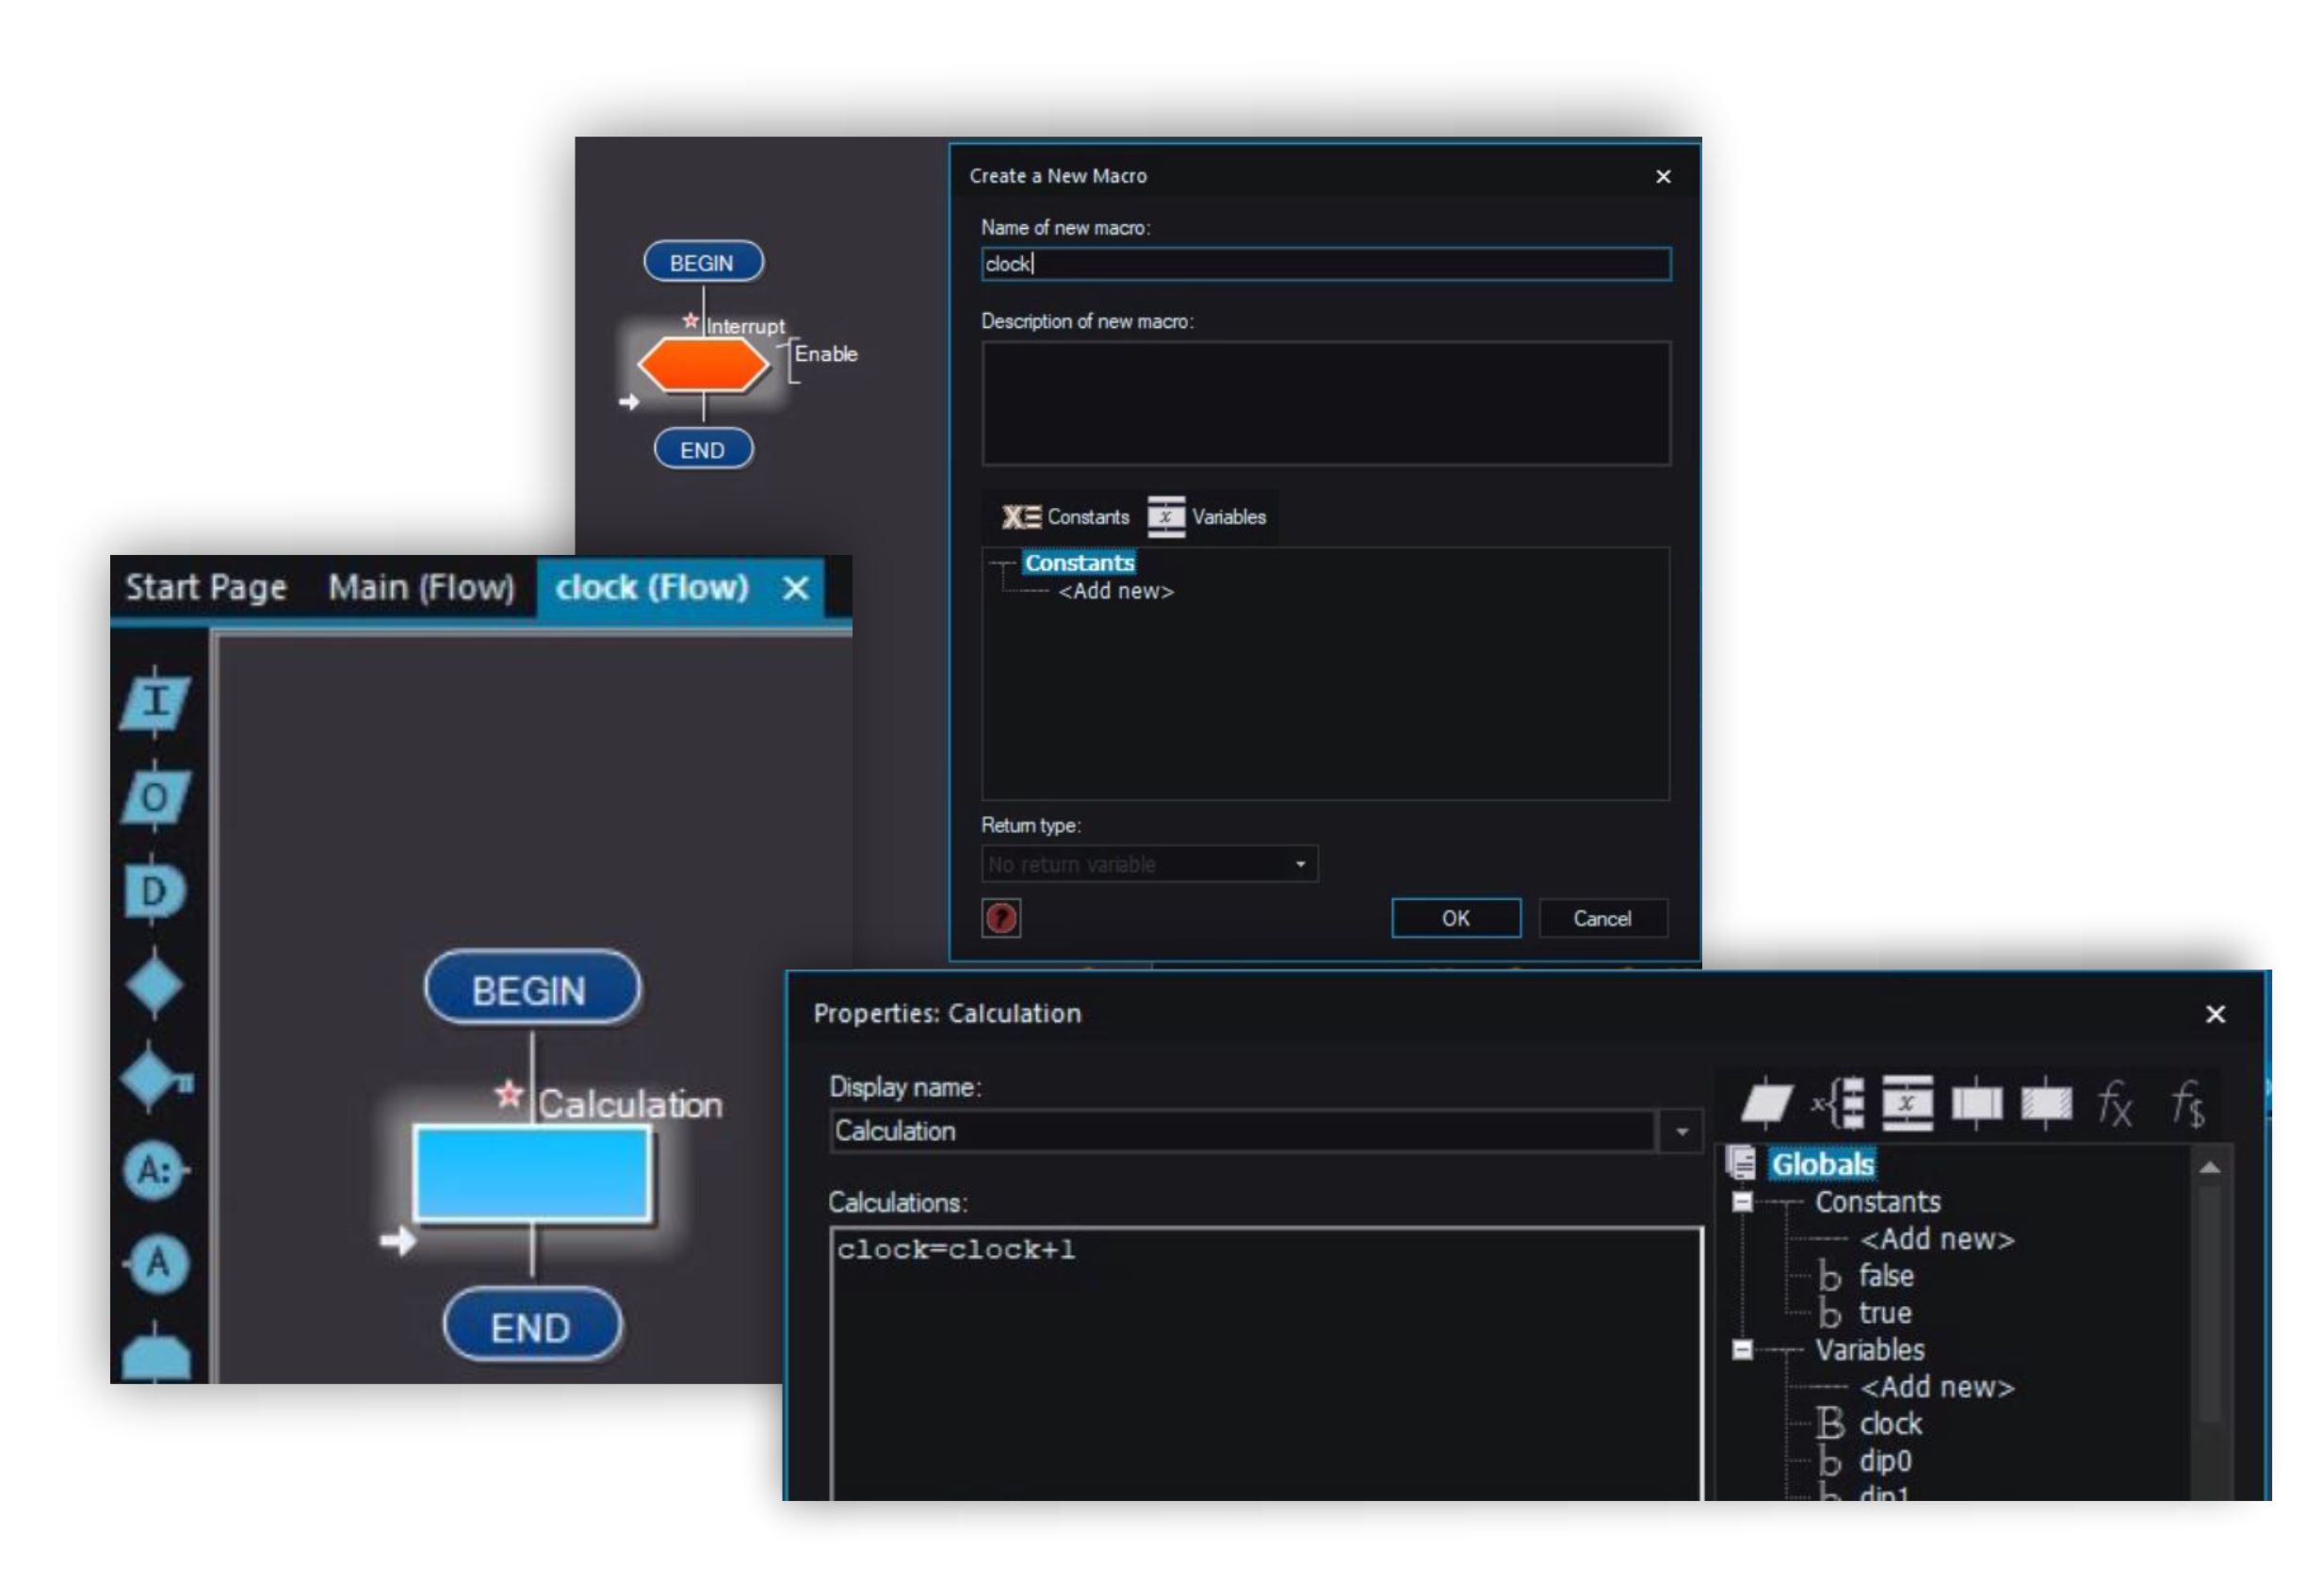2324x1582 pixels.
Task: Collapse the Constants node under Globals
Action: 1742,1202
